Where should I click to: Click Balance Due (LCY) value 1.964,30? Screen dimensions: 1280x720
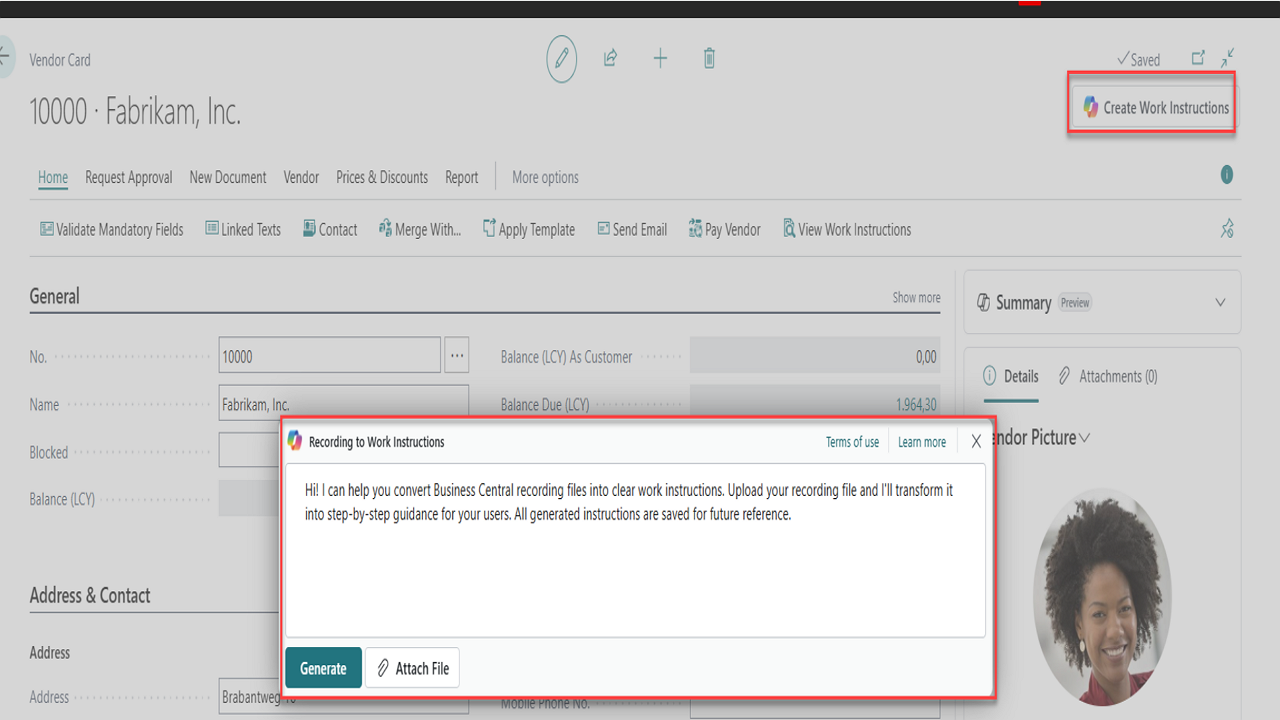coord(815,401)
